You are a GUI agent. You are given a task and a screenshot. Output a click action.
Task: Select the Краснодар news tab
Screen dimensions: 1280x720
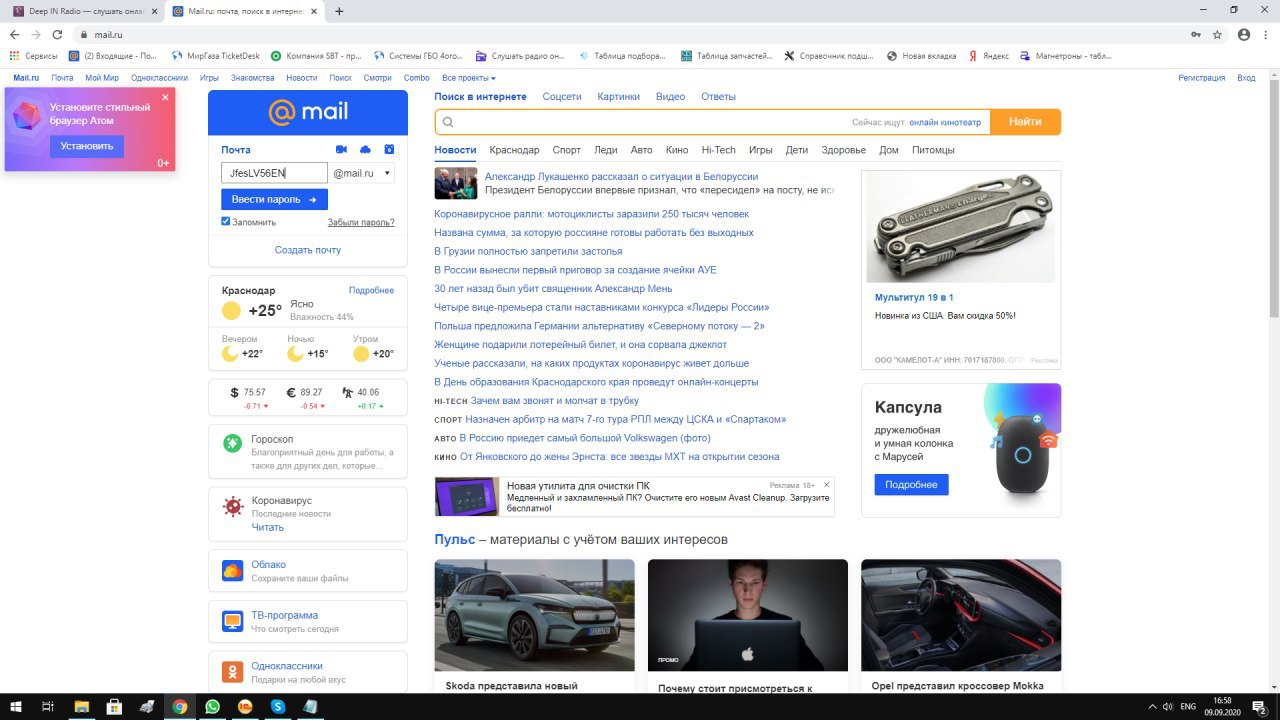click(x=514, y=150)
